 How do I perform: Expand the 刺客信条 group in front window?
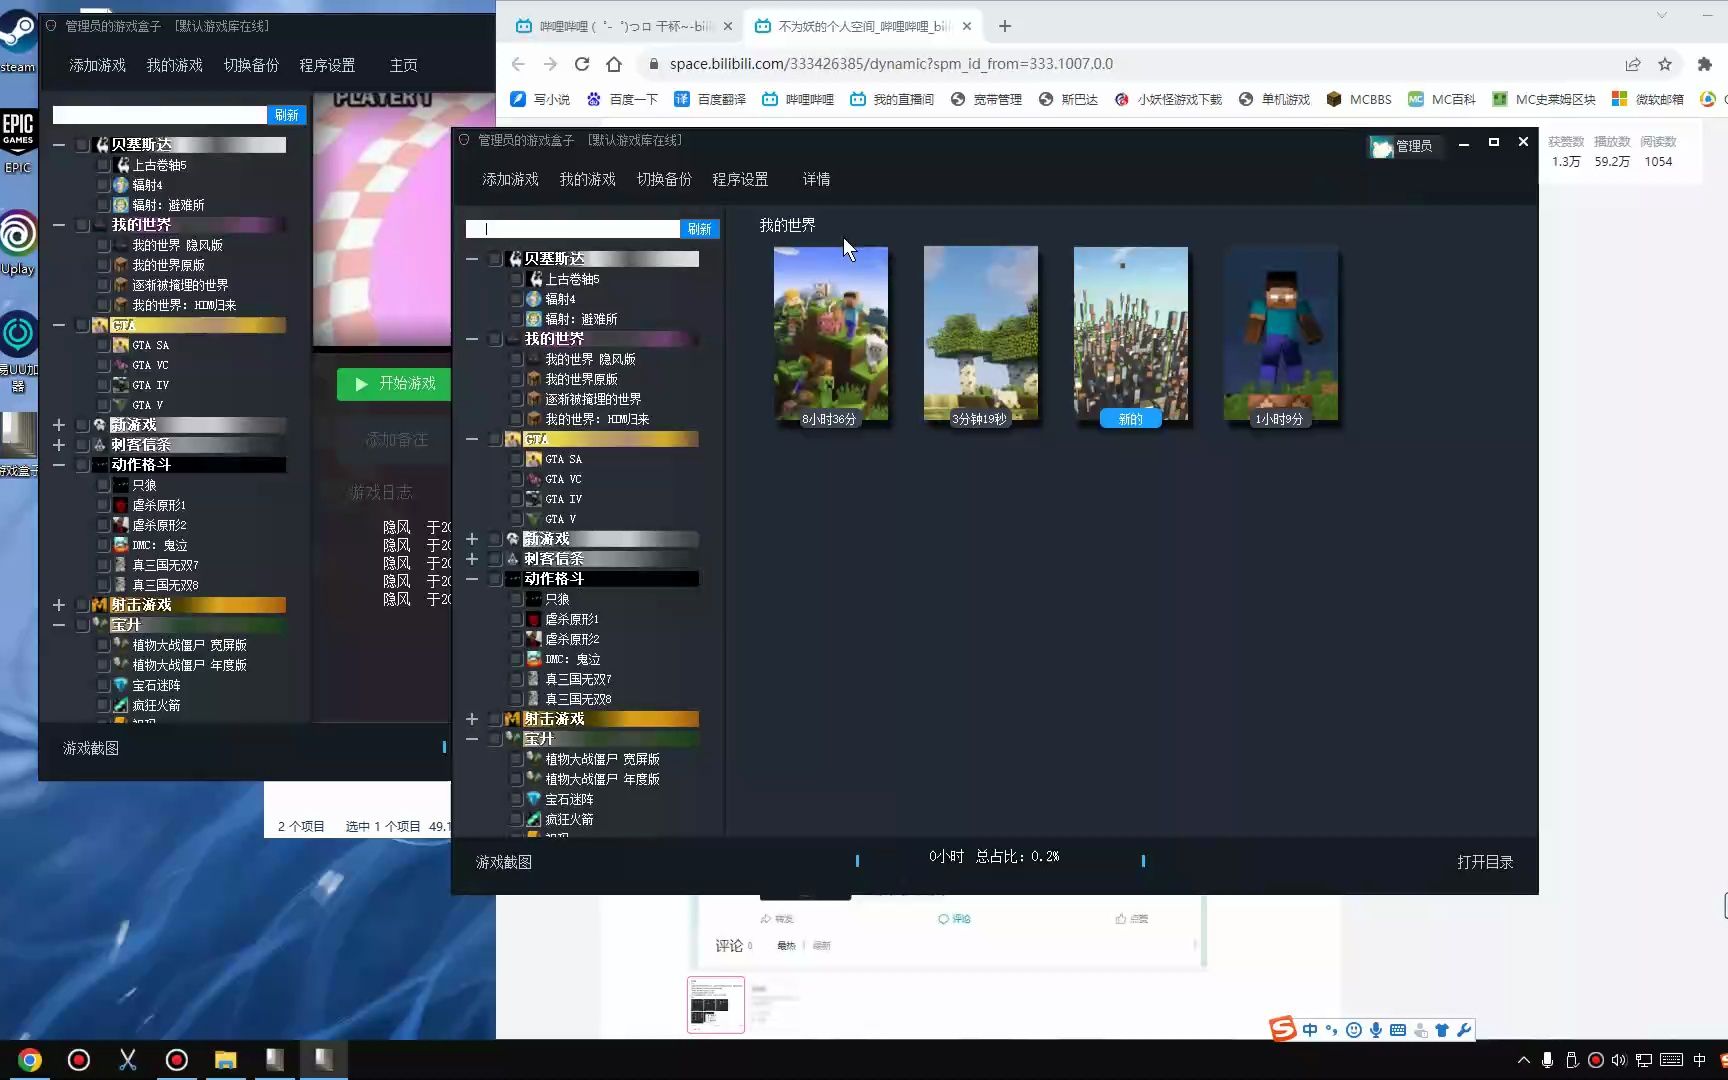pos(472,559)
